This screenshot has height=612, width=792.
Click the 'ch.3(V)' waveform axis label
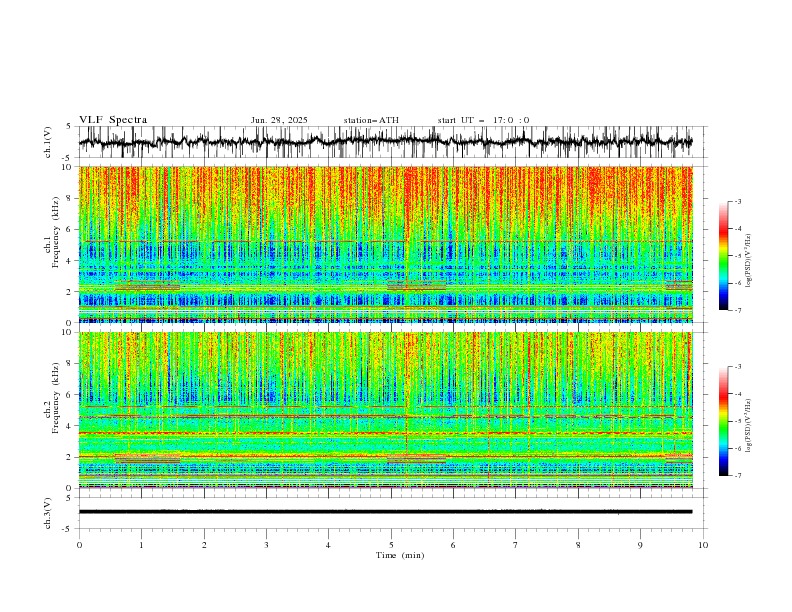click(x=48, y=513)
